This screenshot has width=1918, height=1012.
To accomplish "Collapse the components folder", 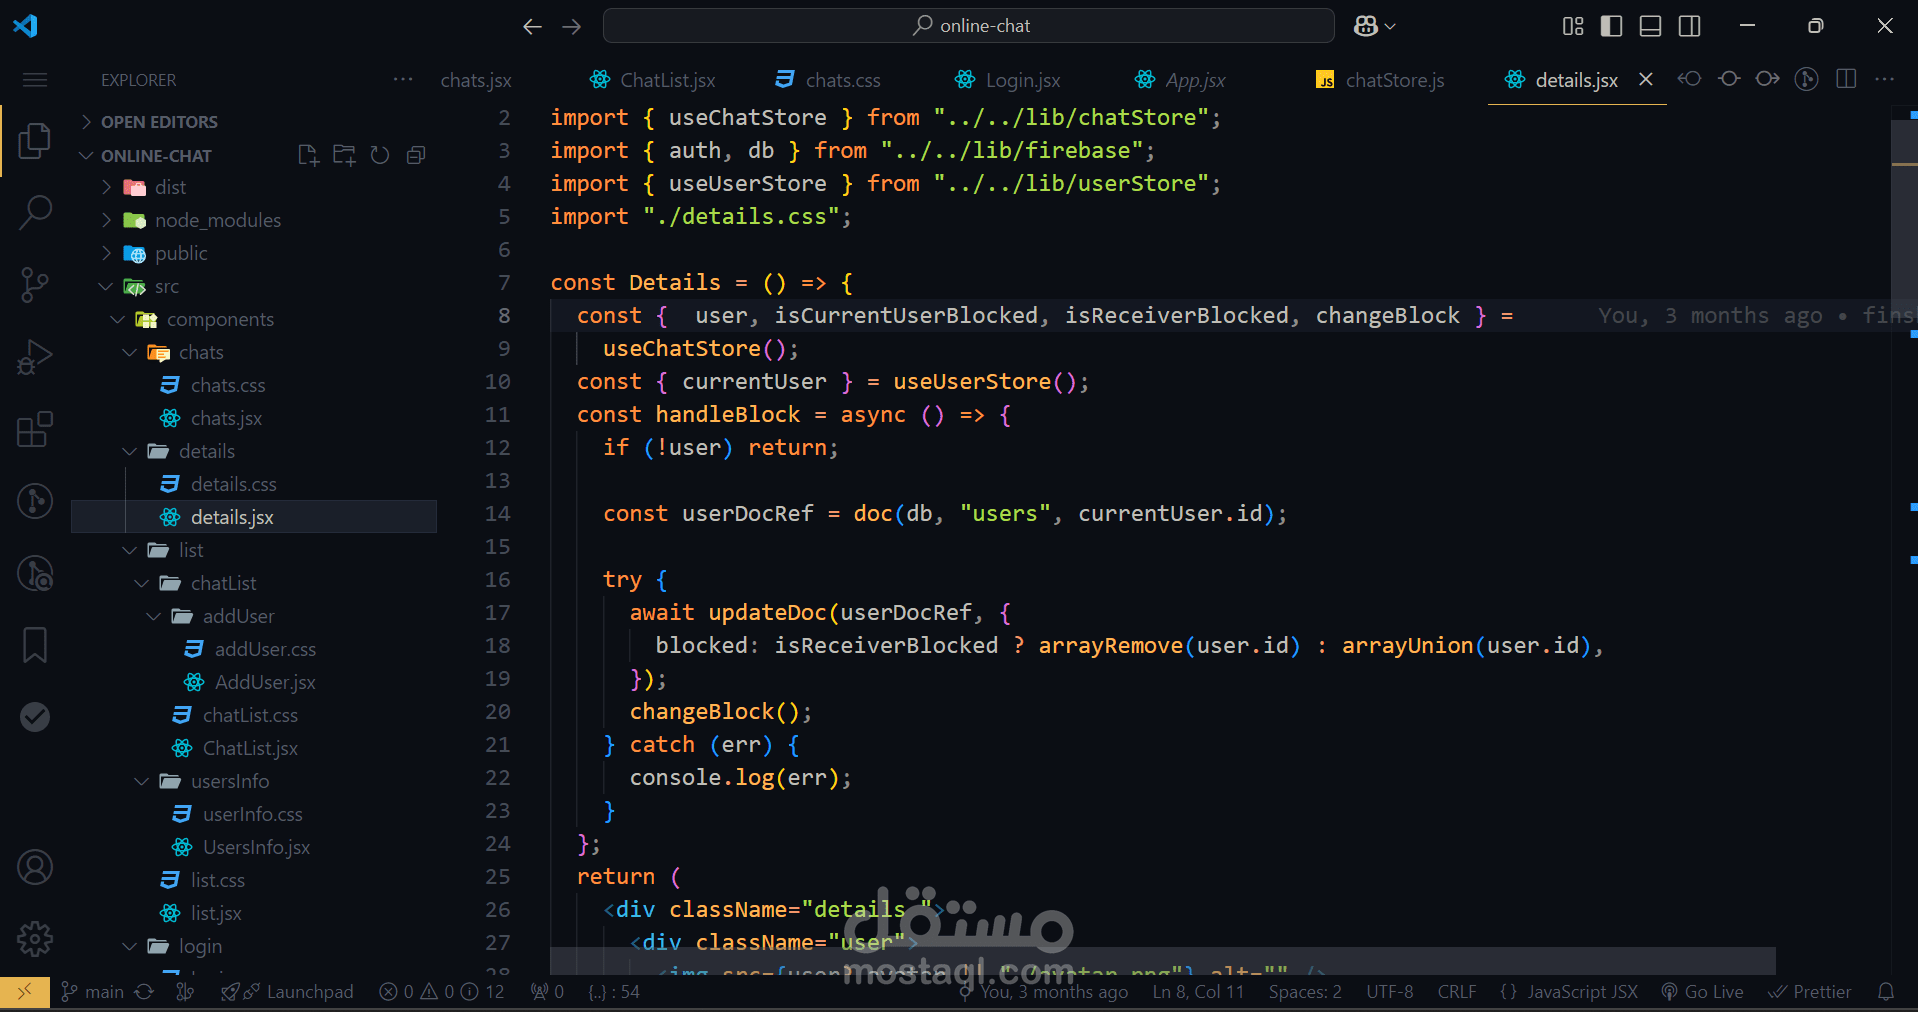I will point(254,319).
